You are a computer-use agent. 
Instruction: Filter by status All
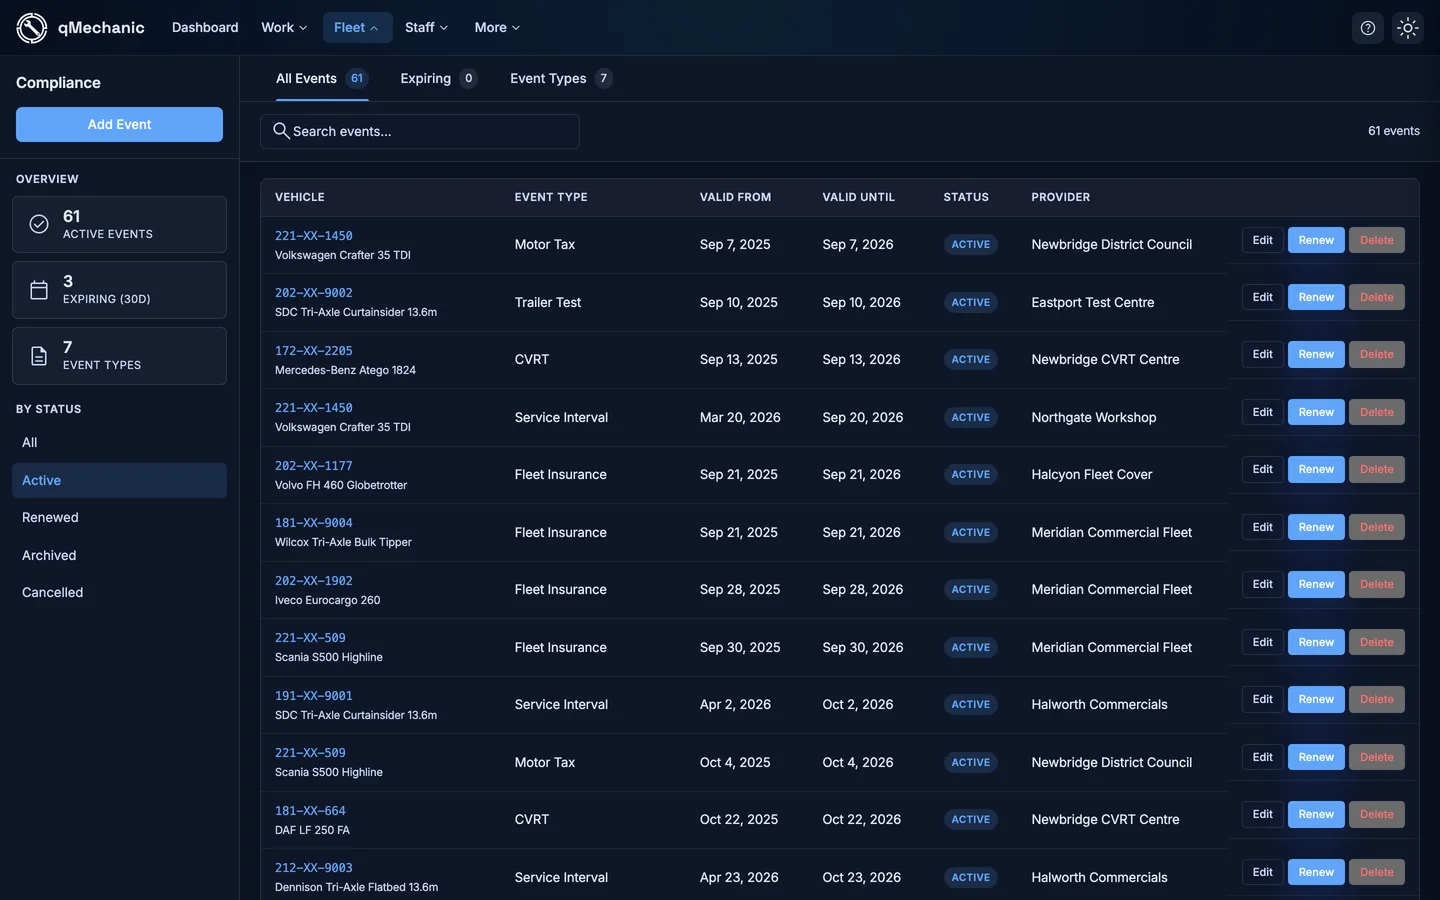(119, 442)
